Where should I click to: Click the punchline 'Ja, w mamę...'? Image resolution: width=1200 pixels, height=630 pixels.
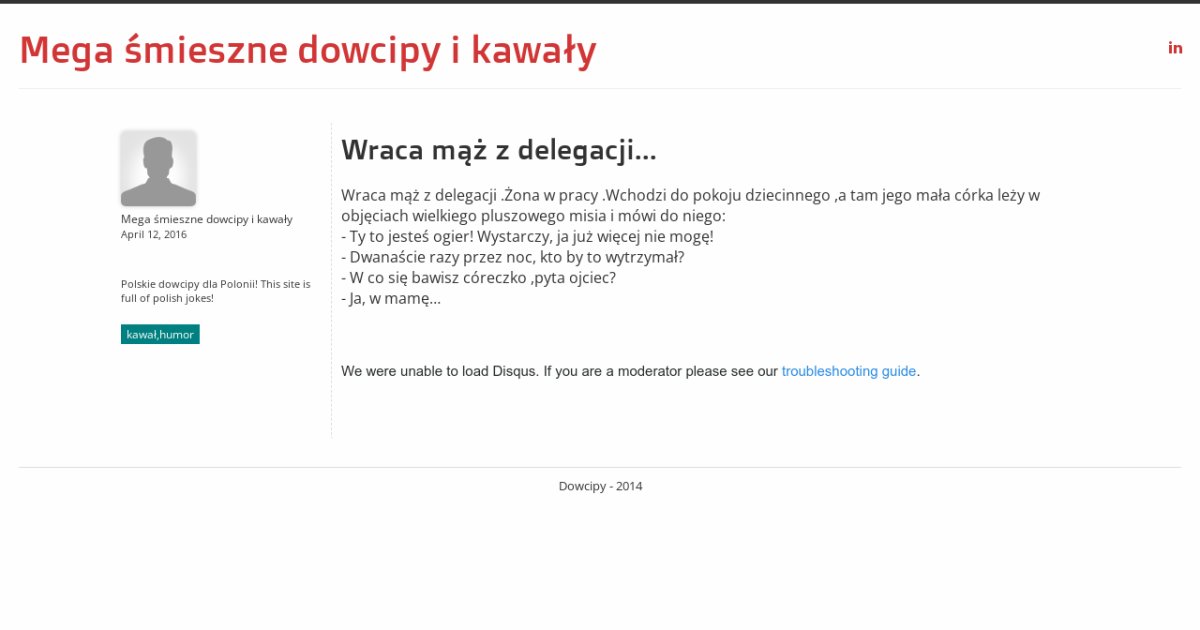point(390,298)
